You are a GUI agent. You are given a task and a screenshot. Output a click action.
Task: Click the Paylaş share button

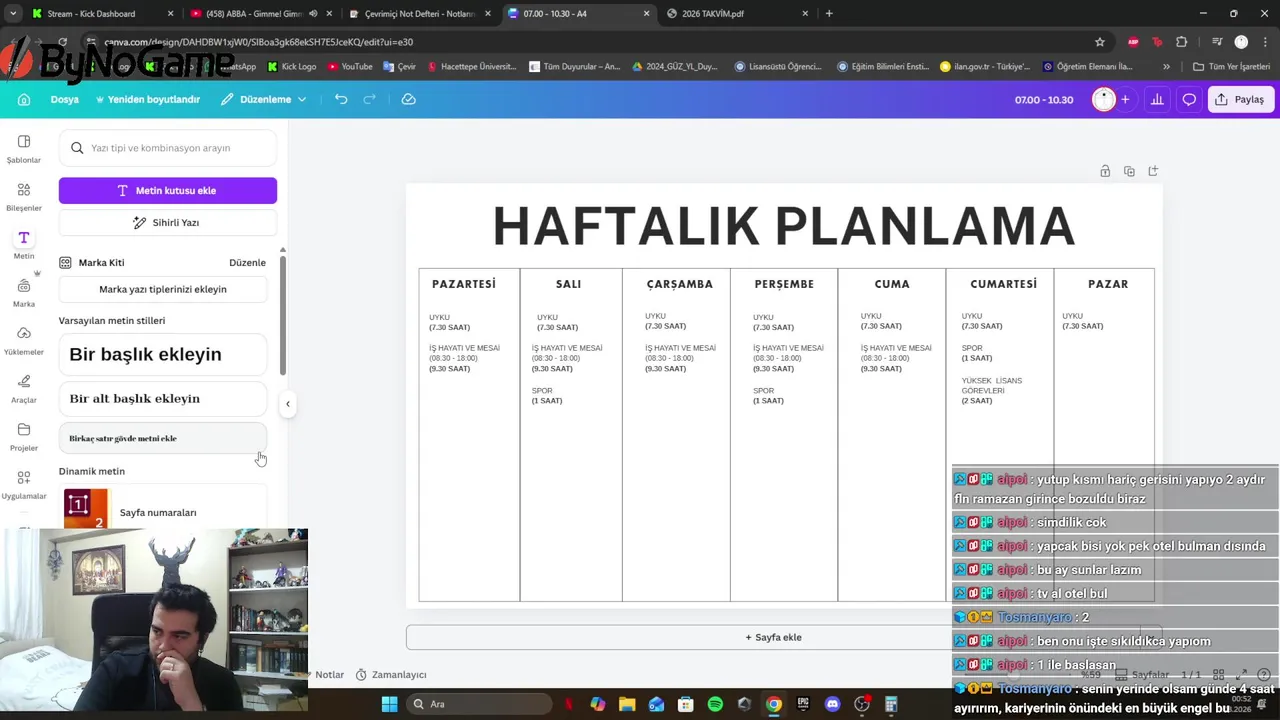(1239, 99)
